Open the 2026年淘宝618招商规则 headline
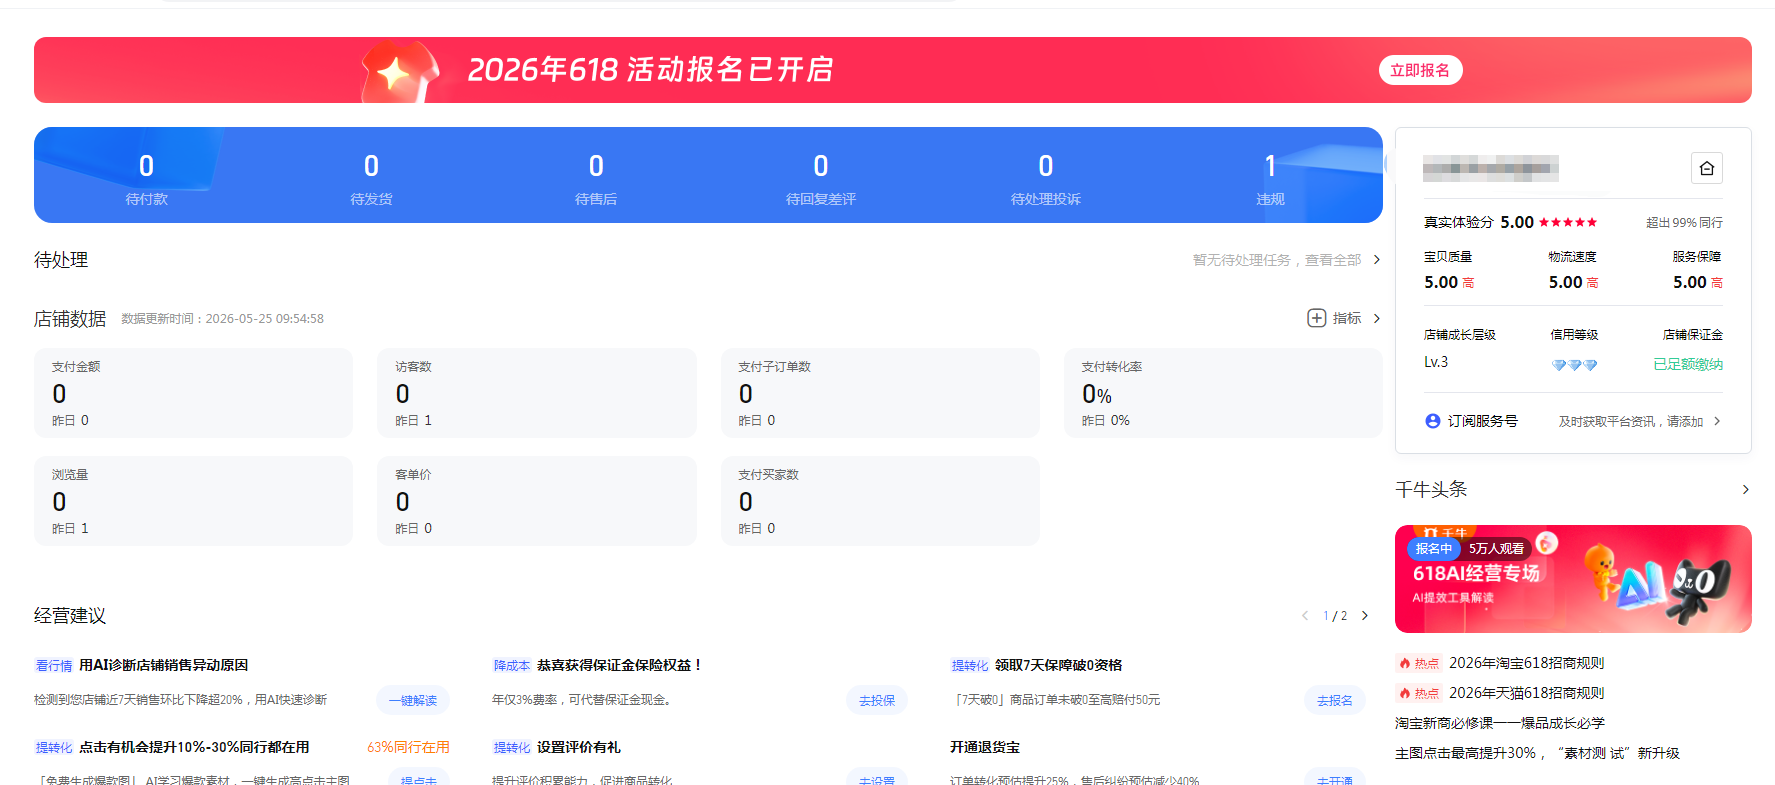The image size is (1775, 785). [x=1526, y=663]
